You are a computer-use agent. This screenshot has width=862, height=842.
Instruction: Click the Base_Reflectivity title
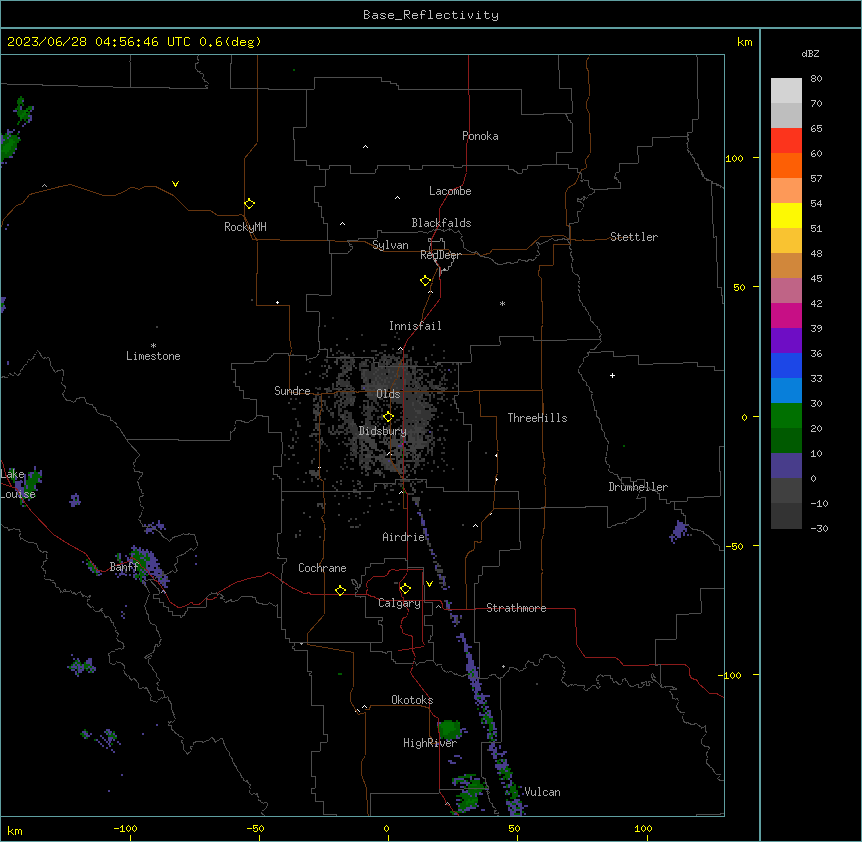pyautogui.click(x=431, y=15)
